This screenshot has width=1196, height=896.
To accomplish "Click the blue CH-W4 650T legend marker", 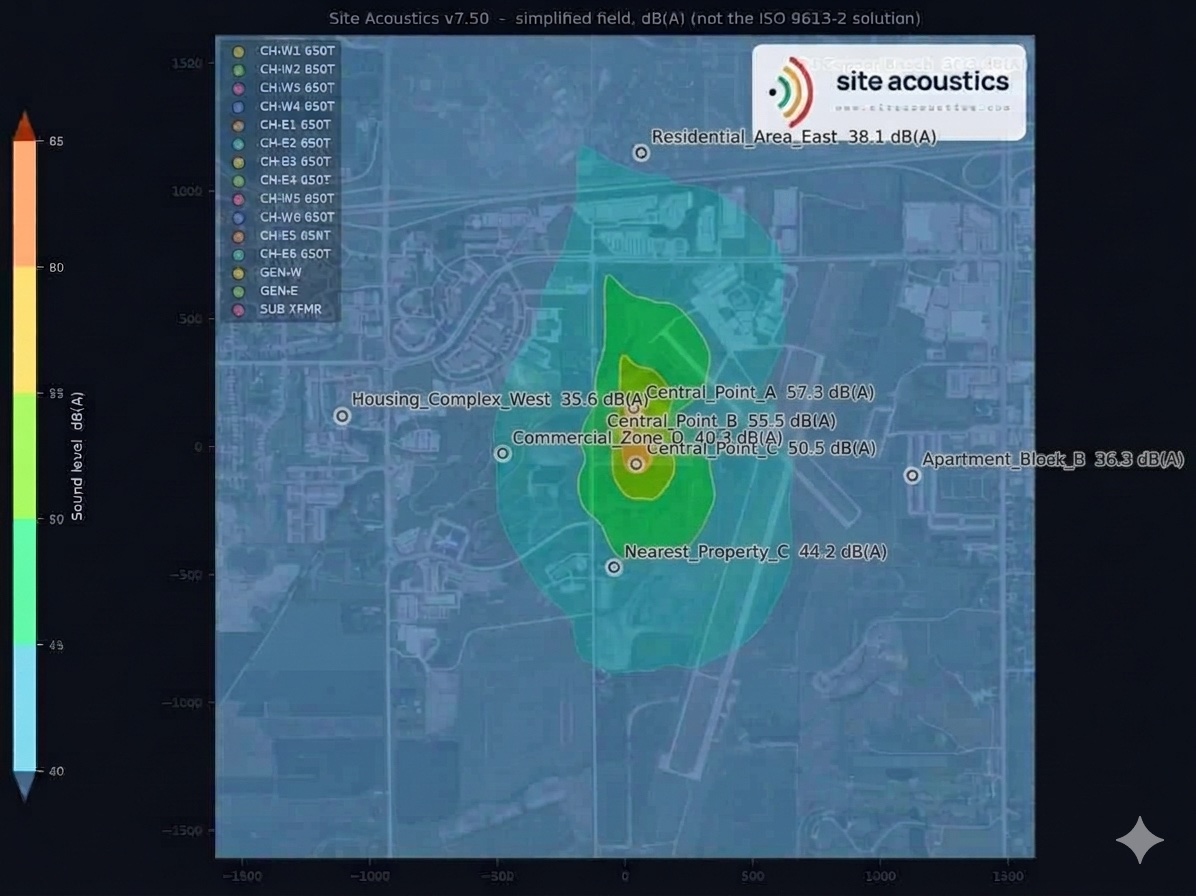I will tap(239, 108).
